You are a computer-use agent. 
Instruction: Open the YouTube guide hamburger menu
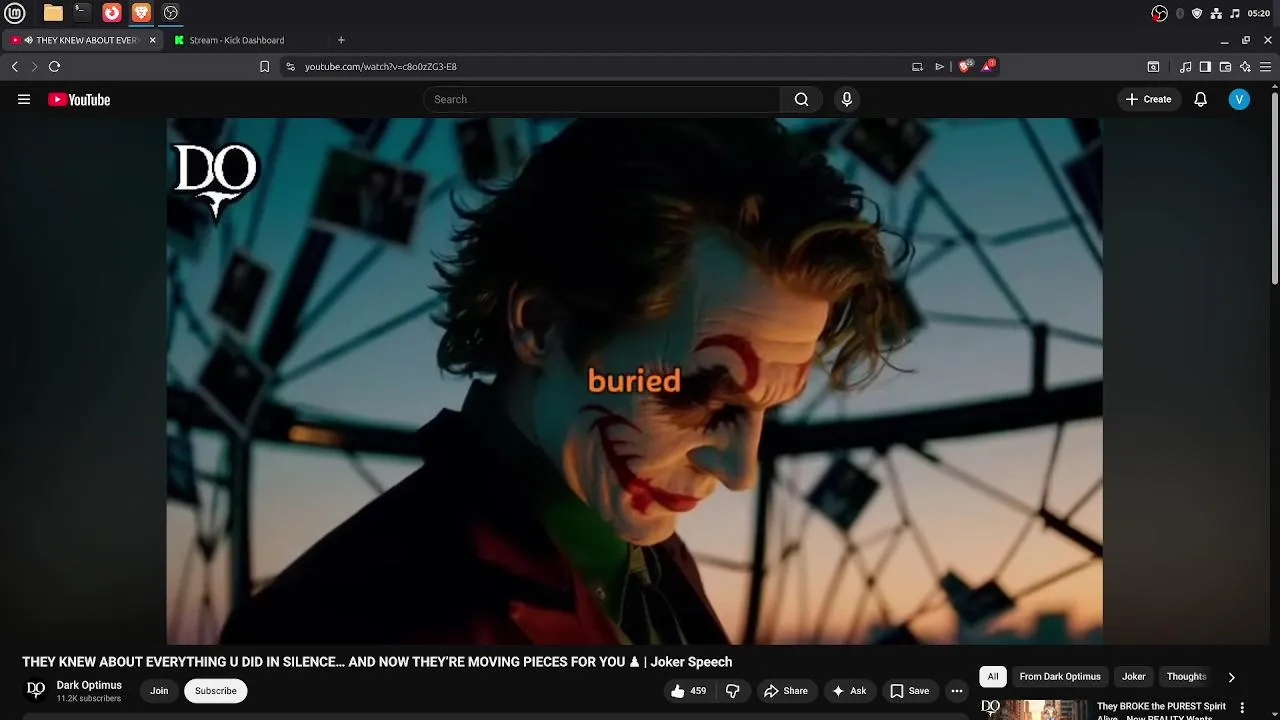point(24,99)
